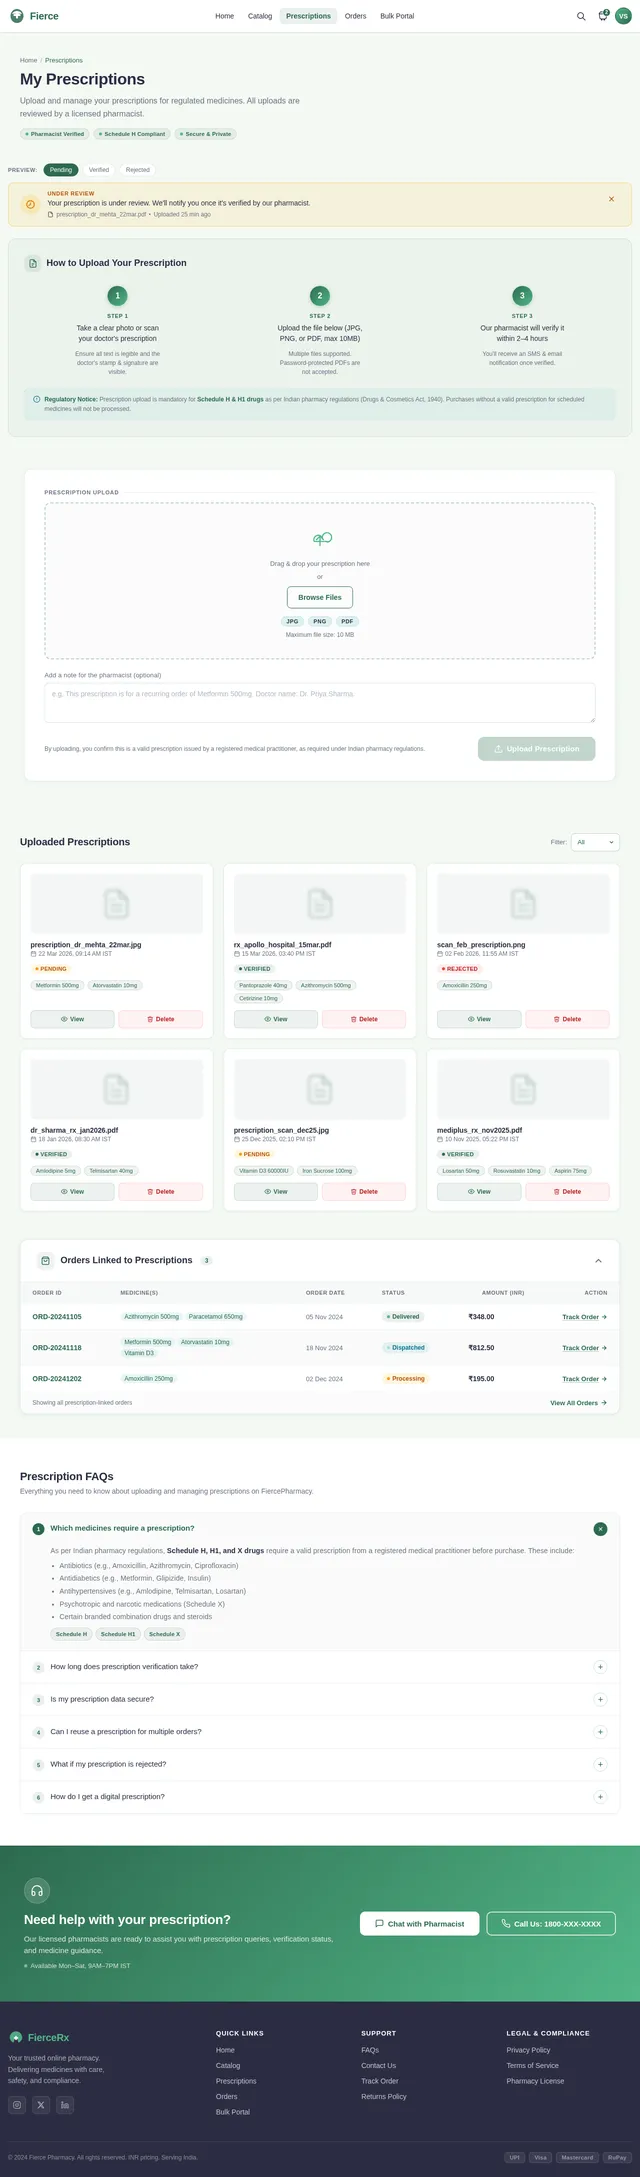The width and height of the screenshot is (640, 2177).
Task: Click the Fierce logo in header
Action: point(35,16)
